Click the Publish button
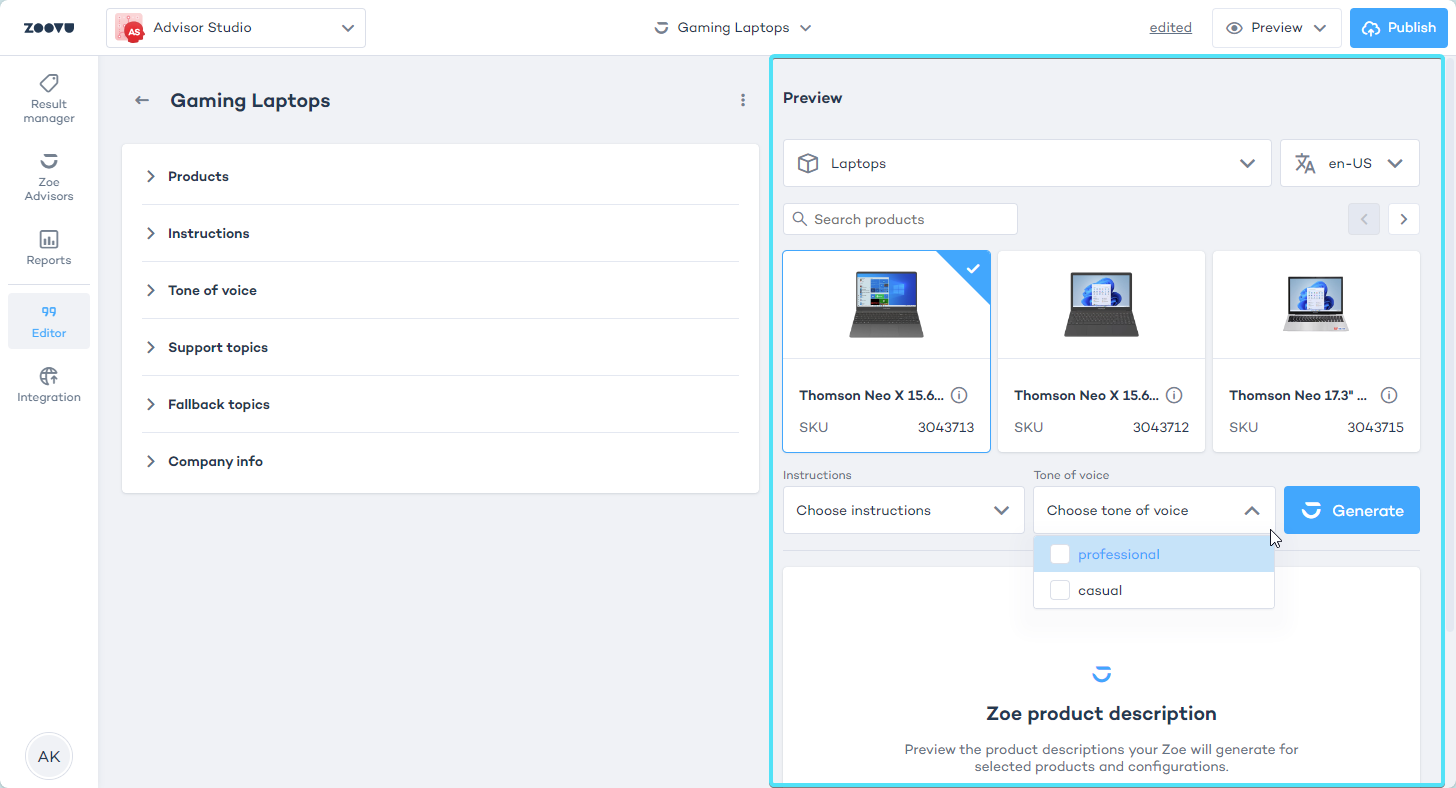Screen dimensions: 1456x788 1398,28
